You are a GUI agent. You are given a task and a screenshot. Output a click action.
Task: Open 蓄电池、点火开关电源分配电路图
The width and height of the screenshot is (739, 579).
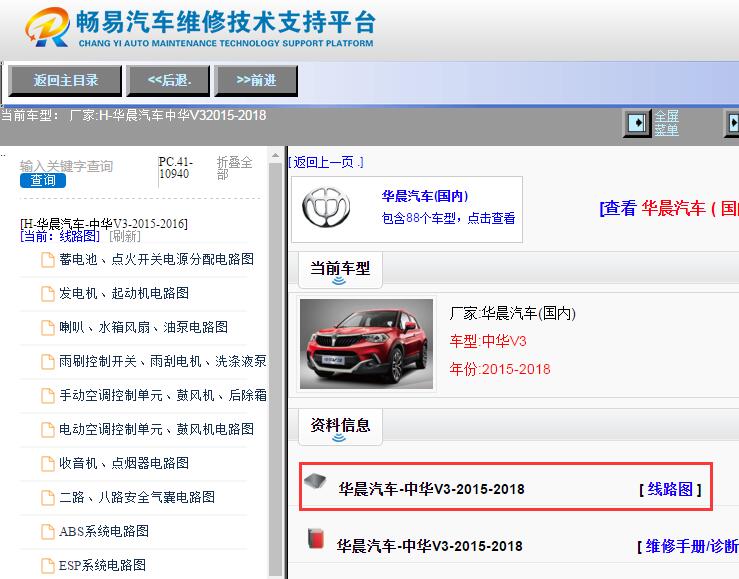click(x=156, y=259)
